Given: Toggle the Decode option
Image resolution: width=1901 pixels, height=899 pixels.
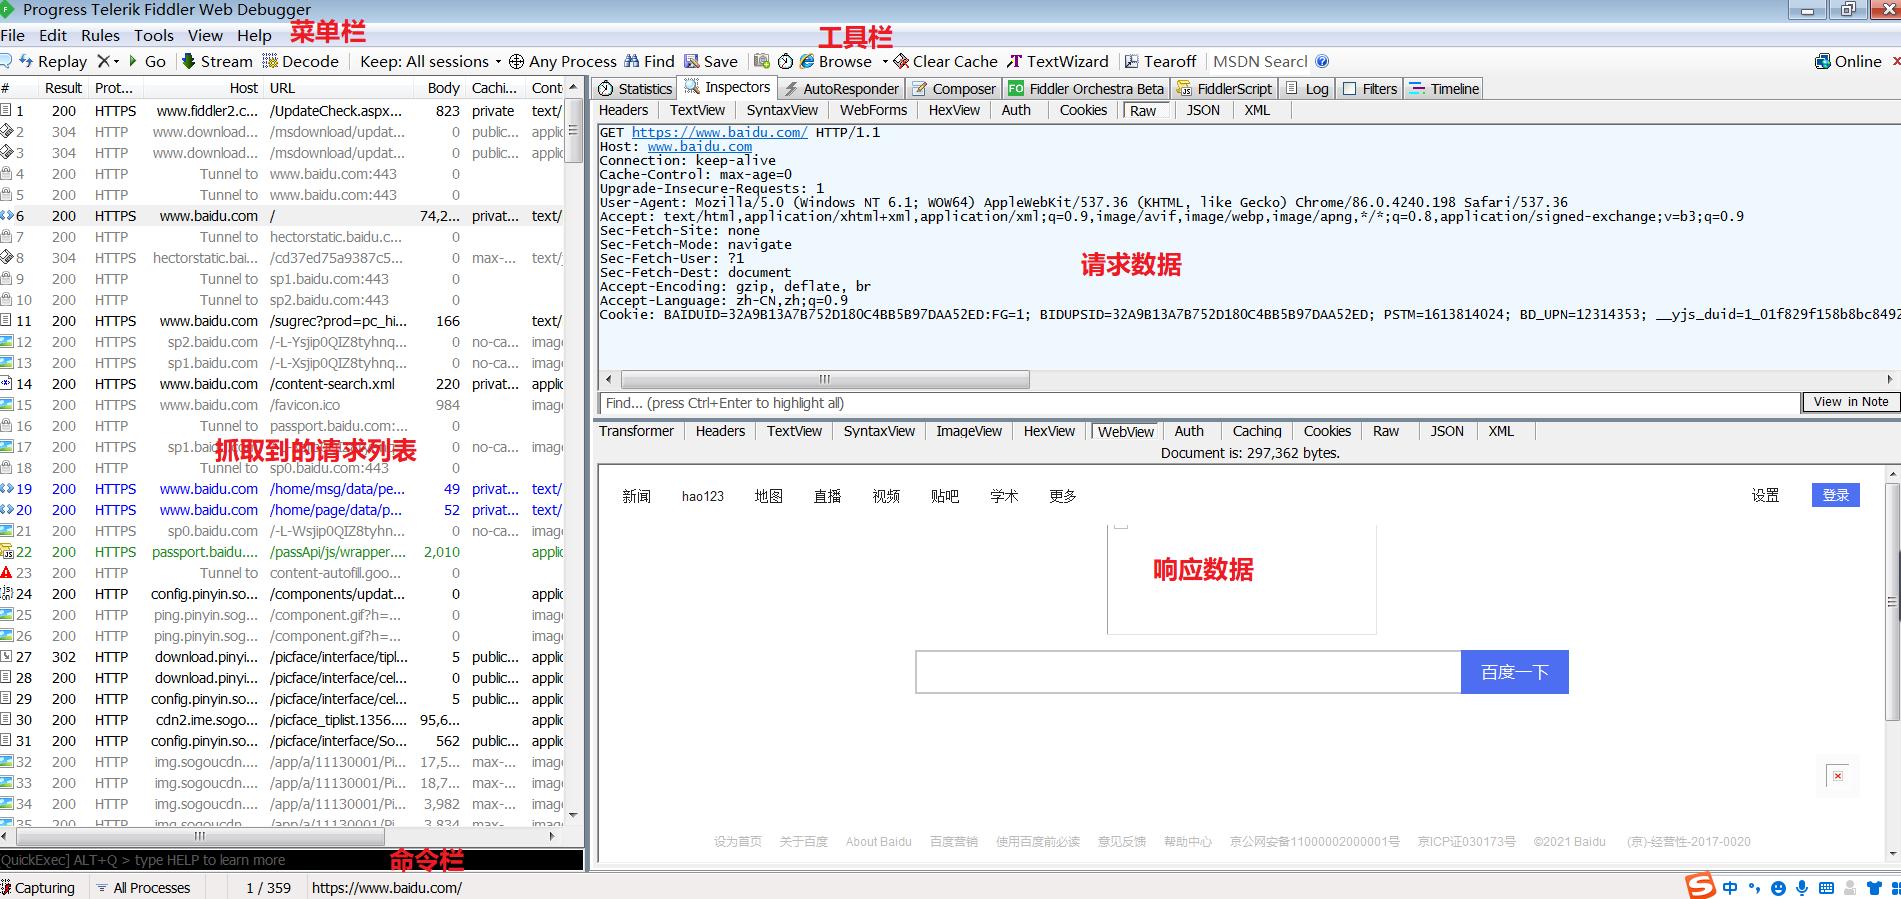Looking at the screenshot, I should pos(301,61).
